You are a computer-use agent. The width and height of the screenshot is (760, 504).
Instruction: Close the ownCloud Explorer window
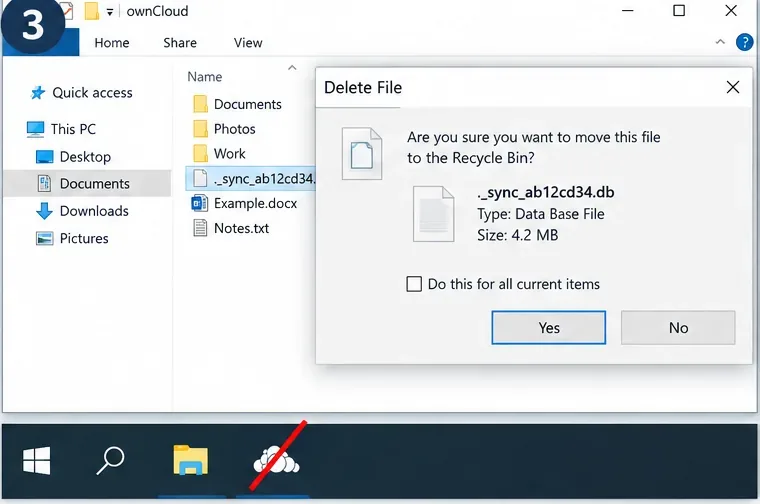[731, 11]
